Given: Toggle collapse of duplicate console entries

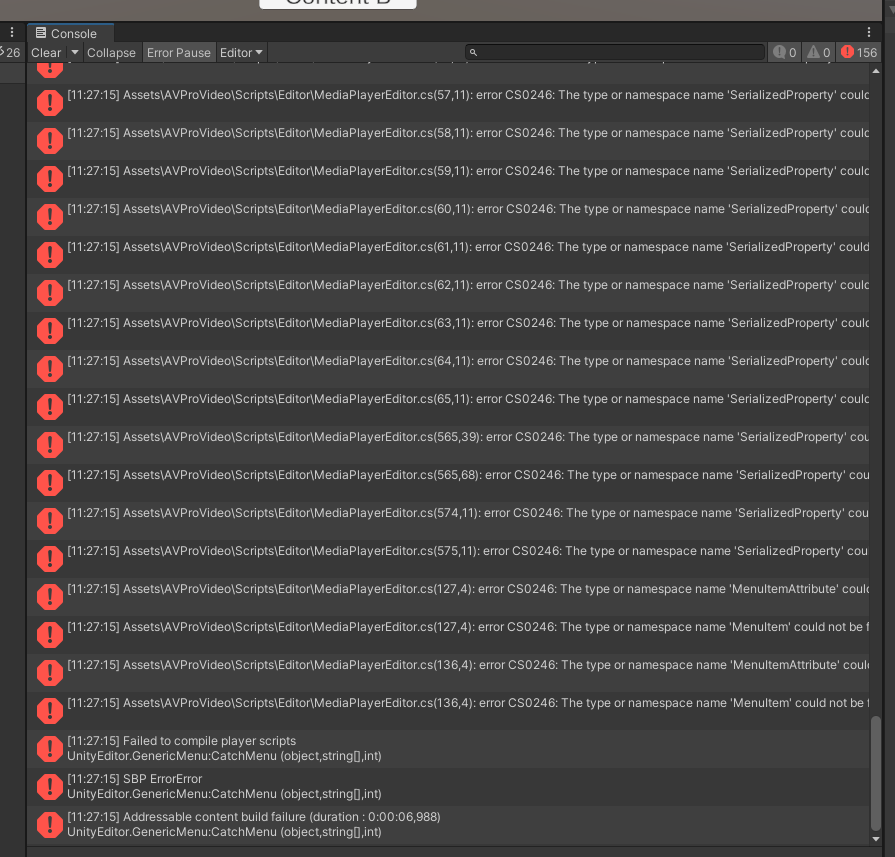Looking at the screenshot, I should [110, 52].
